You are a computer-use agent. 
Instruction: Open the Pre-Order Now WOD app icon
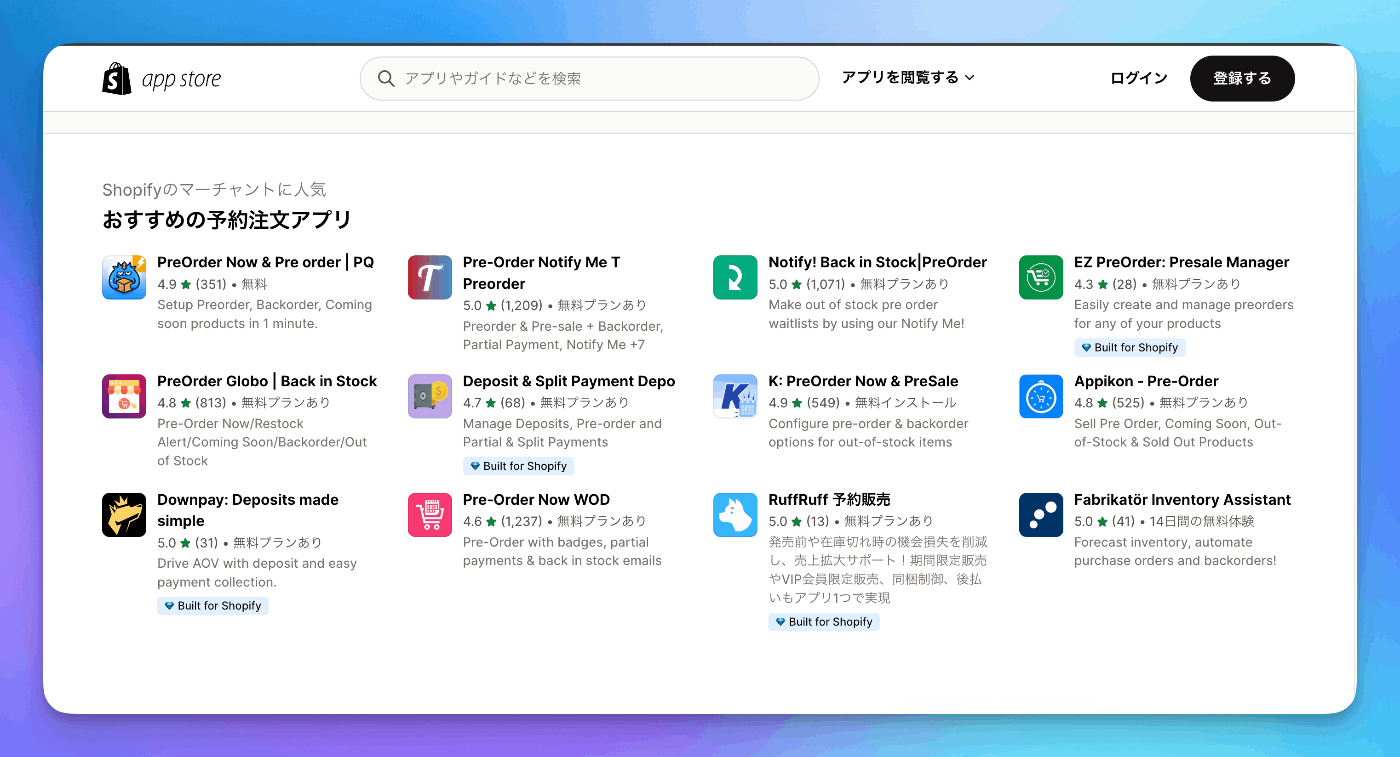[x=430, y=515]
